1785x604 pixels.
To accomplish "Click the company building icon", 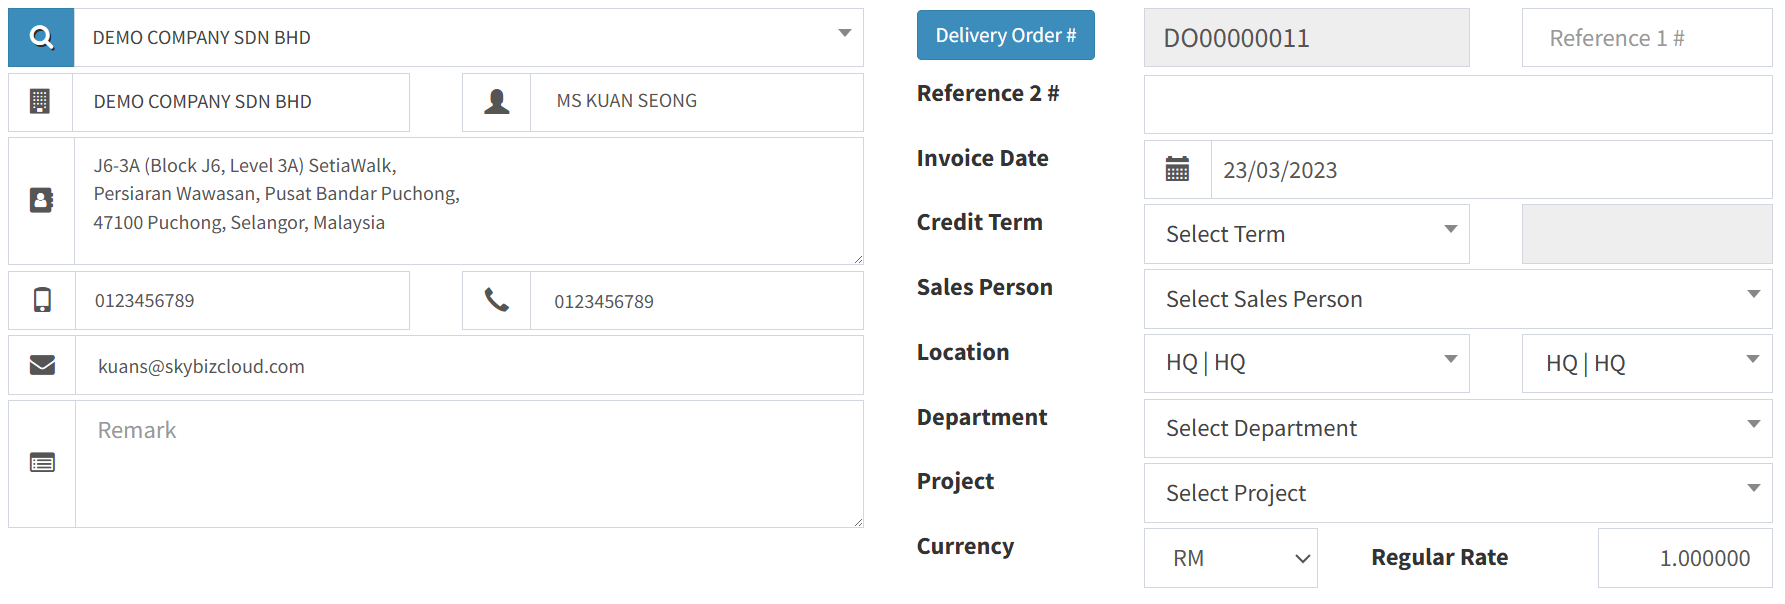I will click(x=40, y=102).
